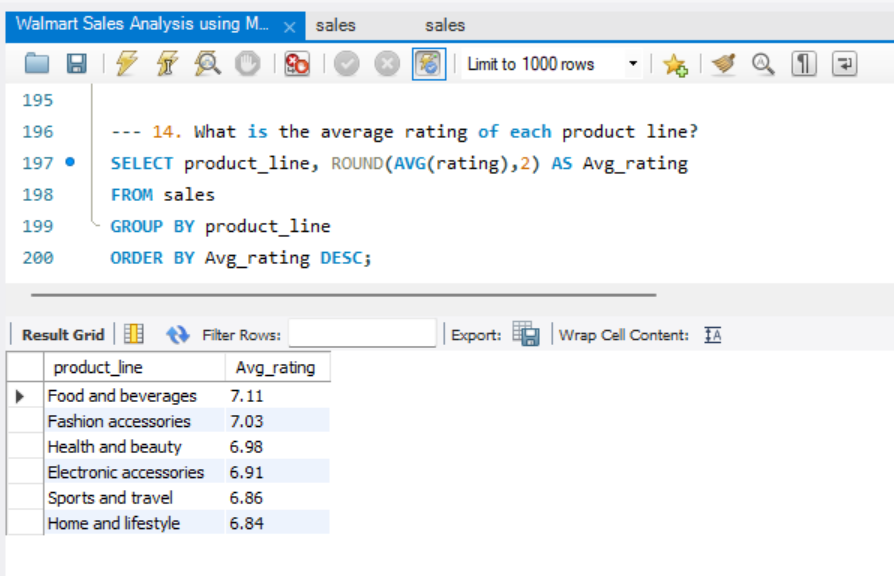Viewport: 894px width, 576px height.
Task: Switch to the first sales tab
Action: (x=335, y=25)
